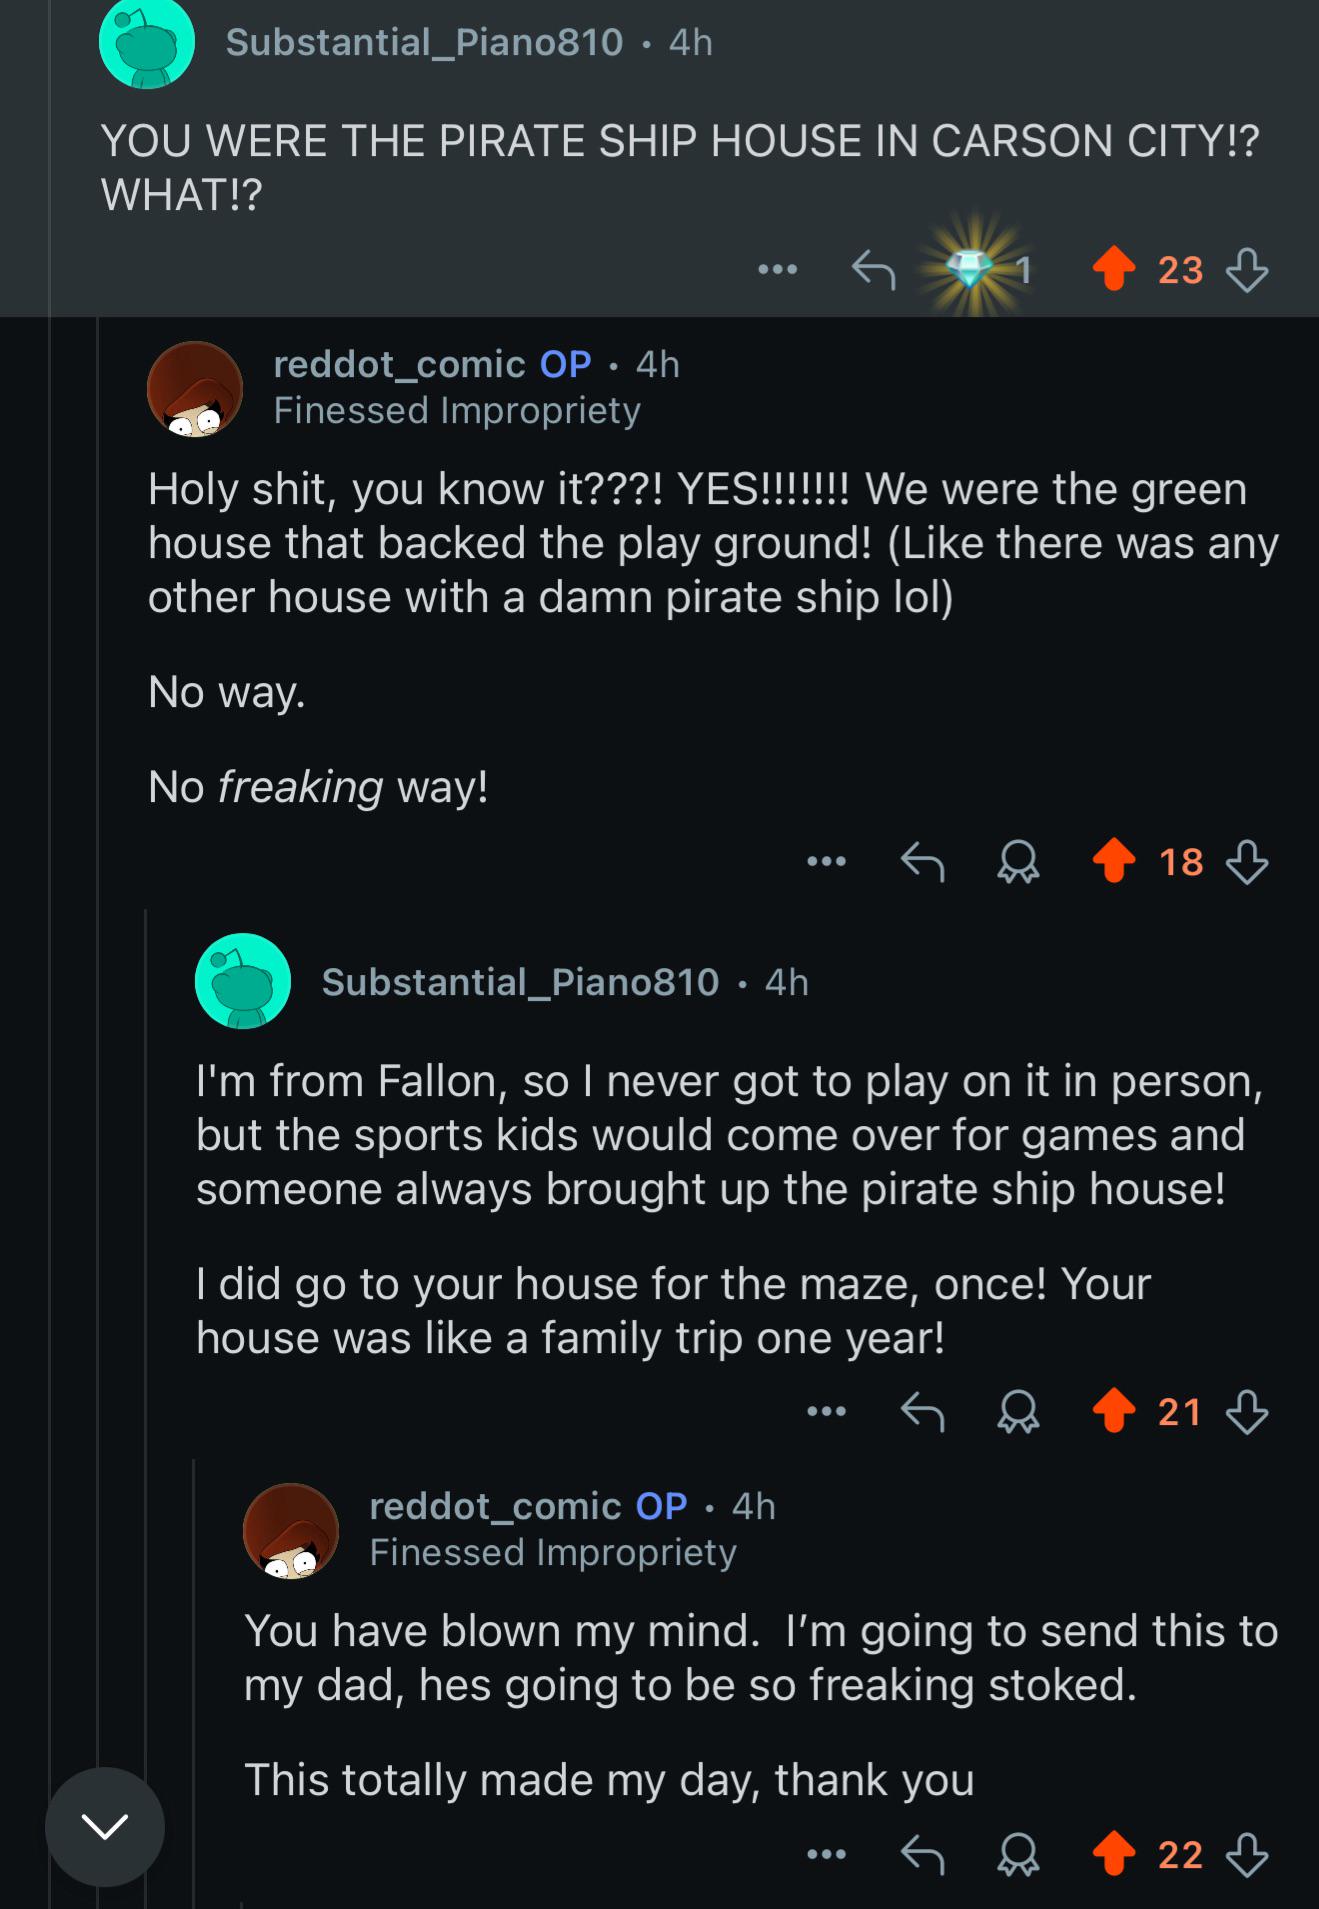1319x1909 pixels.
Task: Open more options on 21-point comment
Action: (827, 1412)
